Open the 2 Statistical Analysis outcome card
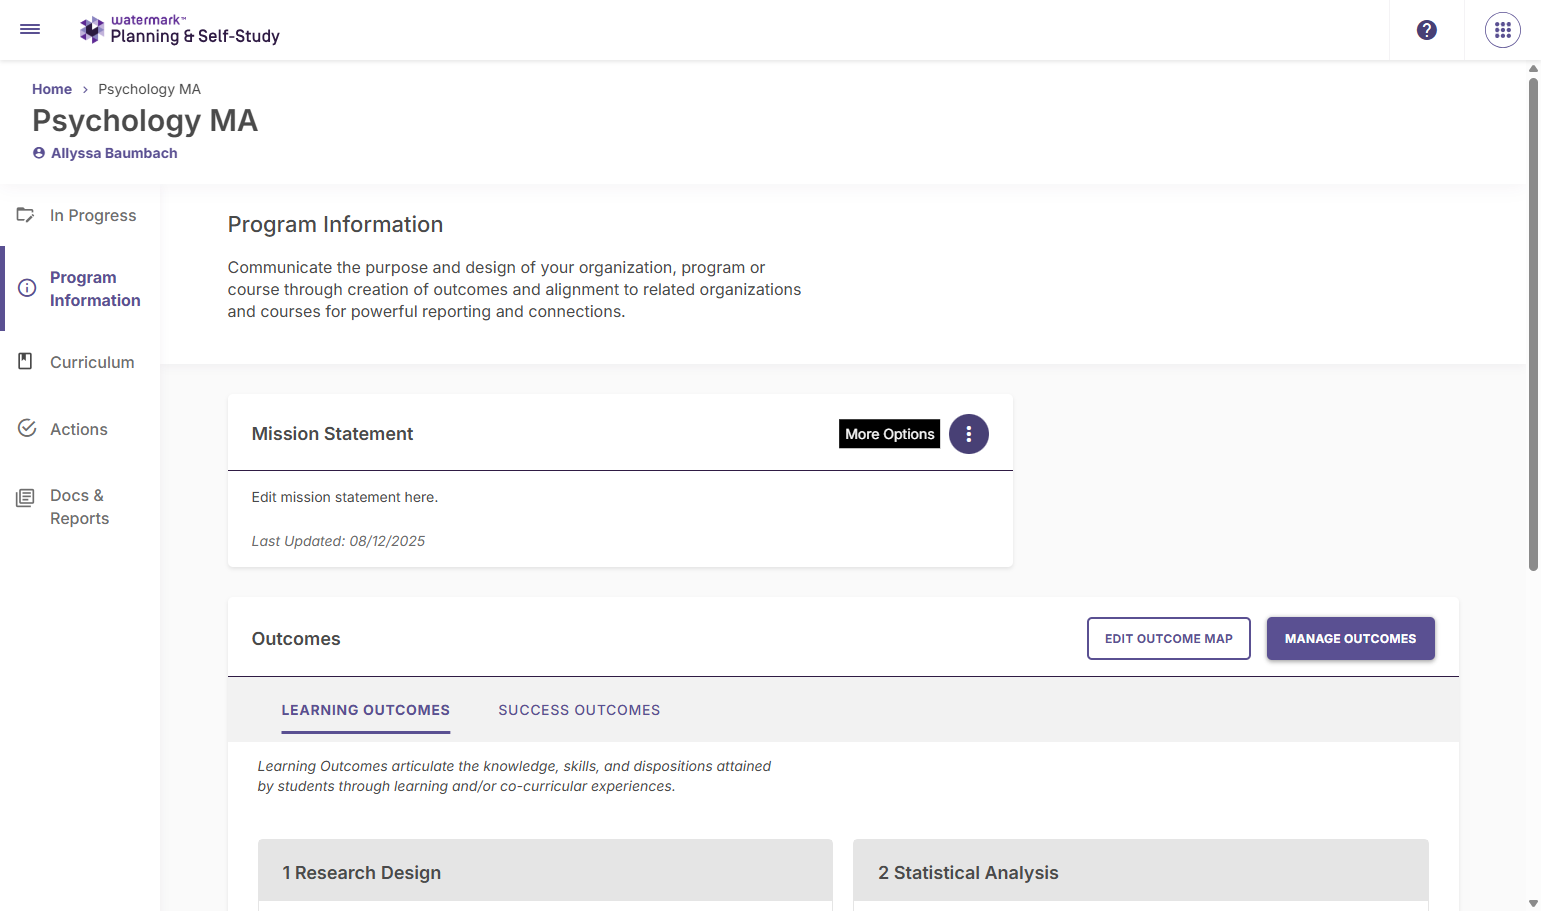The height and width of the screenshot is (911, 1541). [1141, 872]
